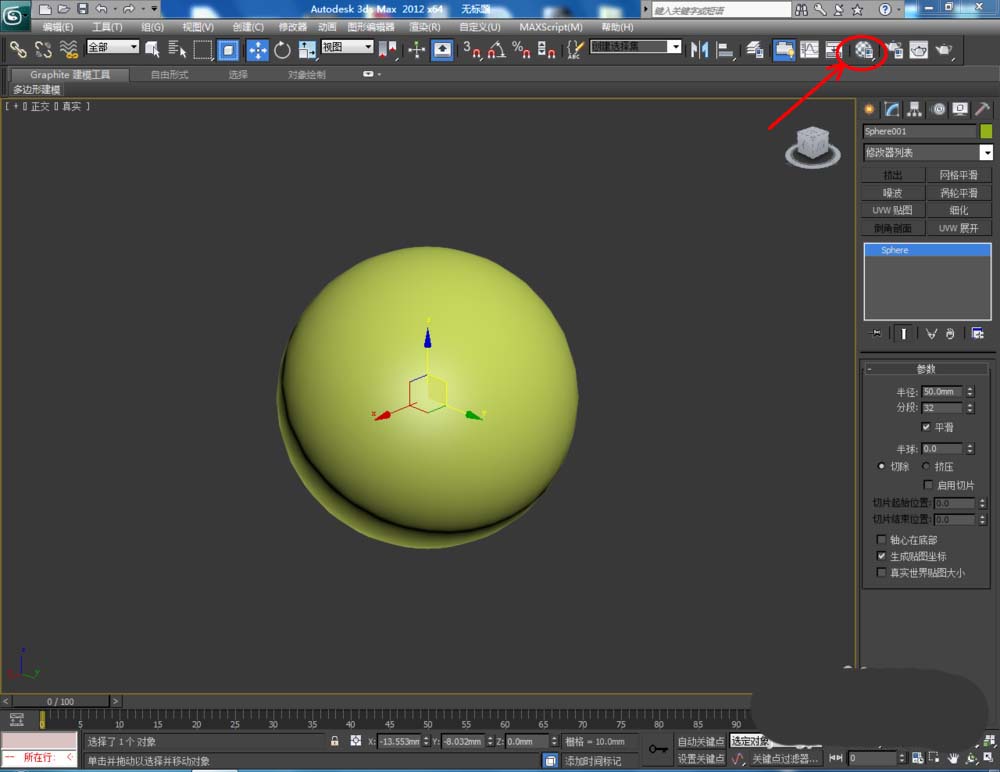Image resolution: width=1000 pixels, height=772 pixels.
Task: Toggle the Percent Snap icon
Action: click(x=521, y=49)
